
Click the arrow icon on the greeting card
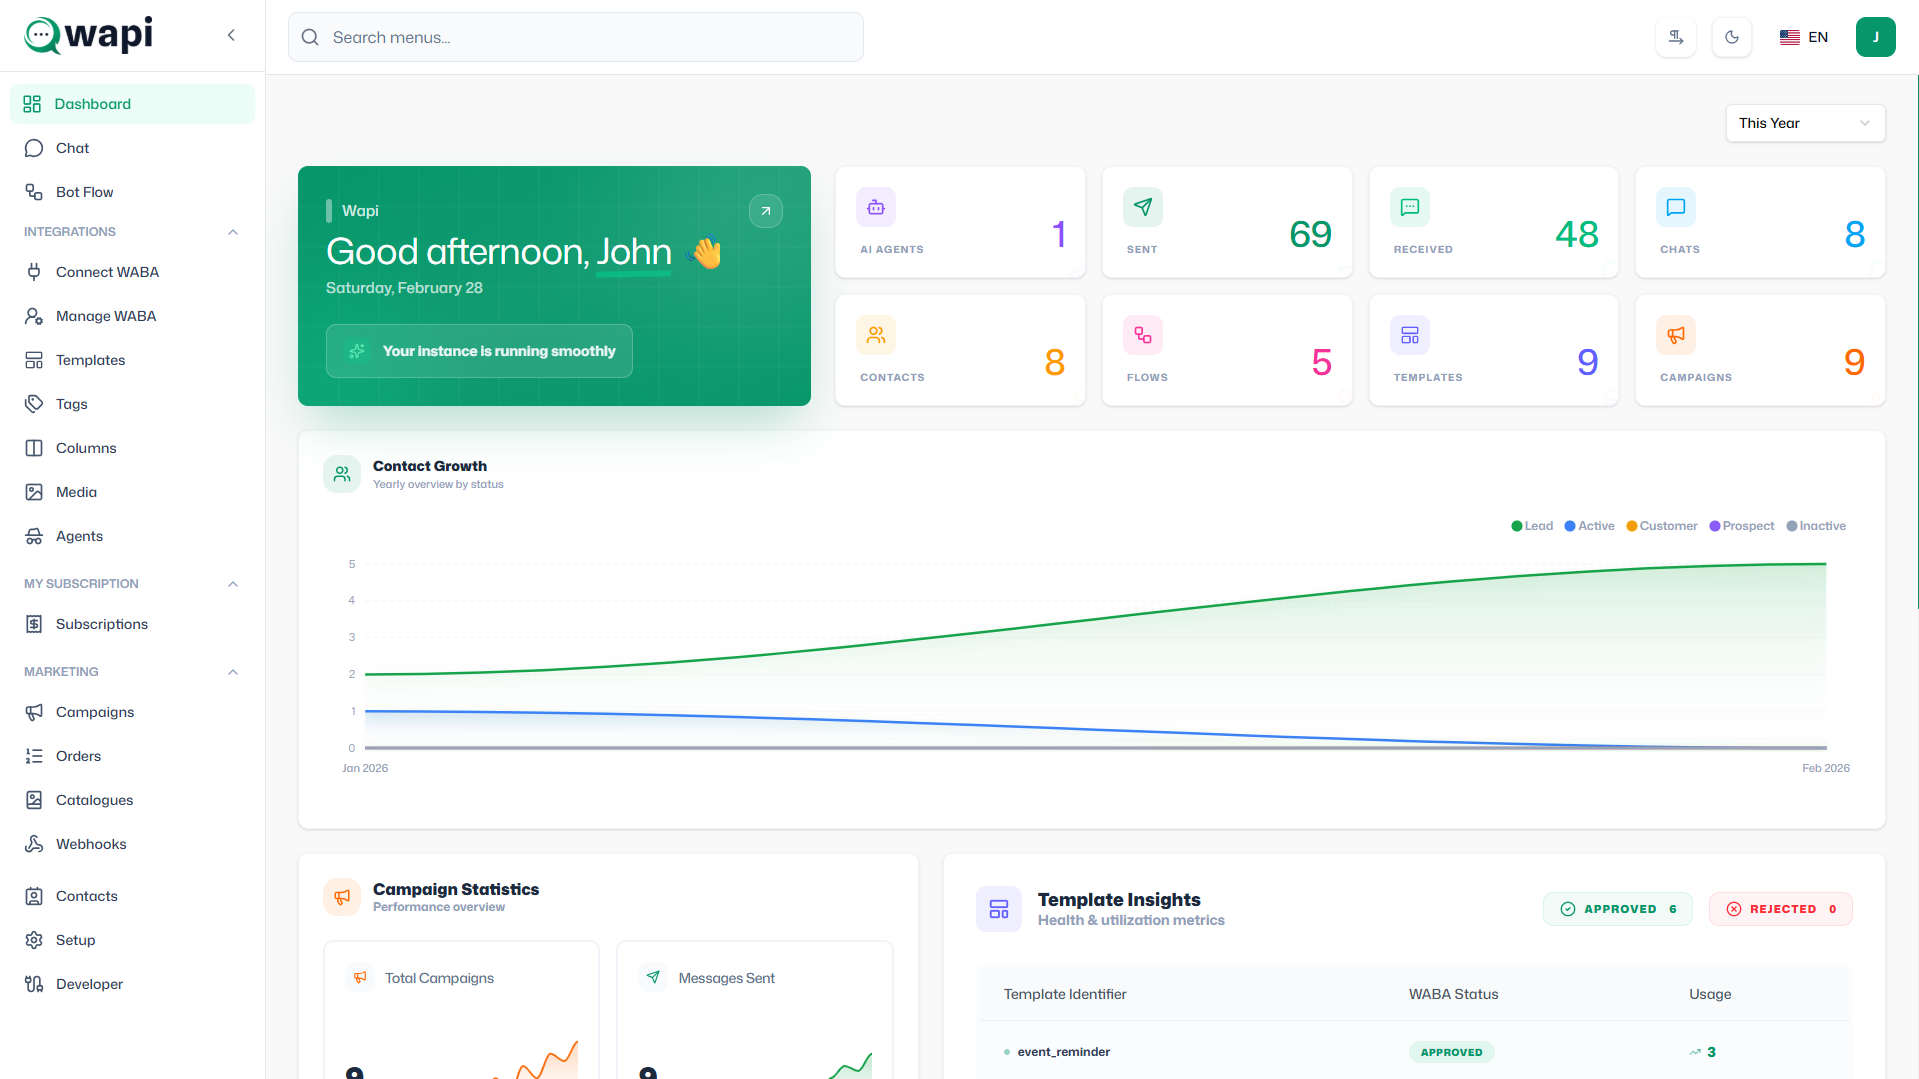click(766, 211)
